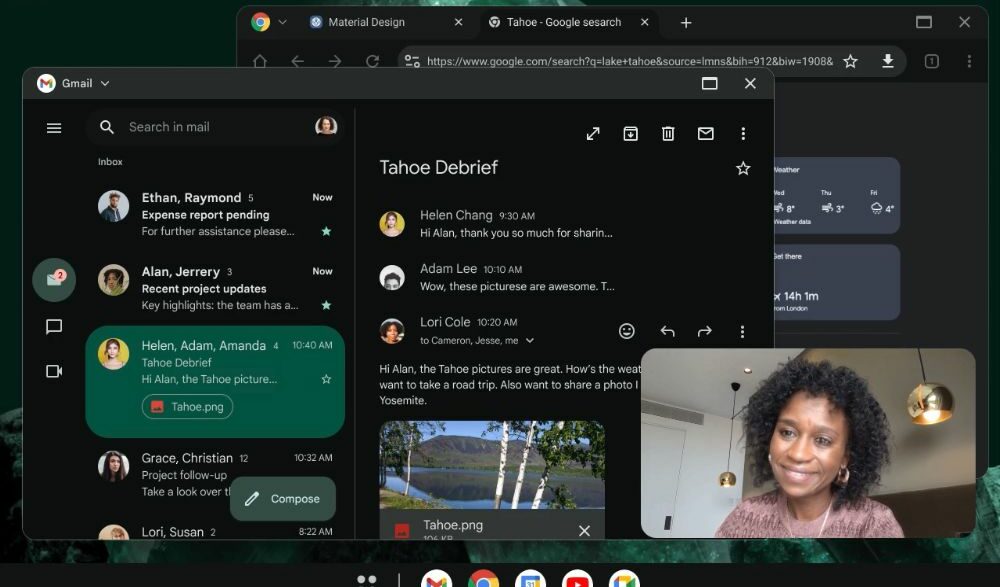Open the Gmail app title dropdown
1000x587 pixels.
click(x=105, y=84)
